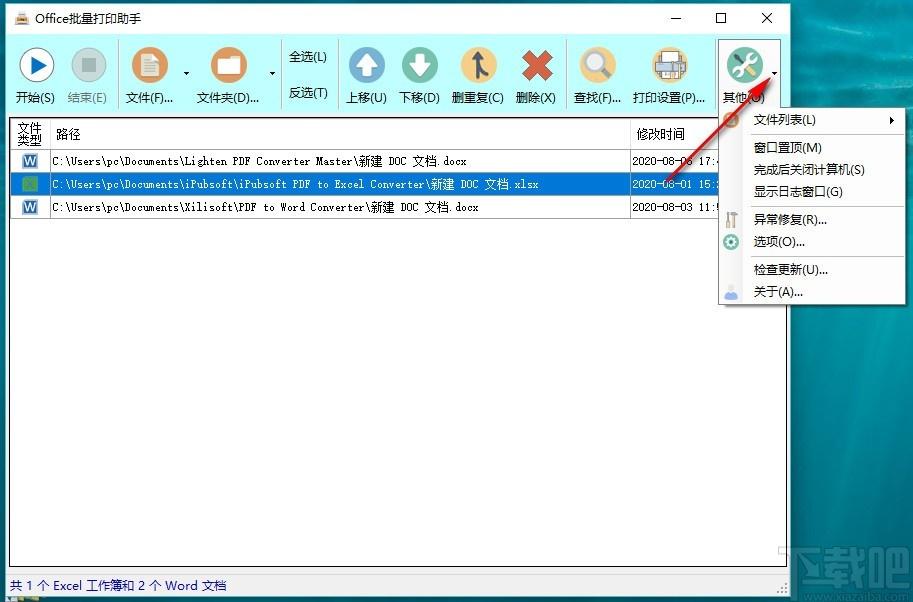Click the Excel icon of the iPubsoft row

[30, 184]
